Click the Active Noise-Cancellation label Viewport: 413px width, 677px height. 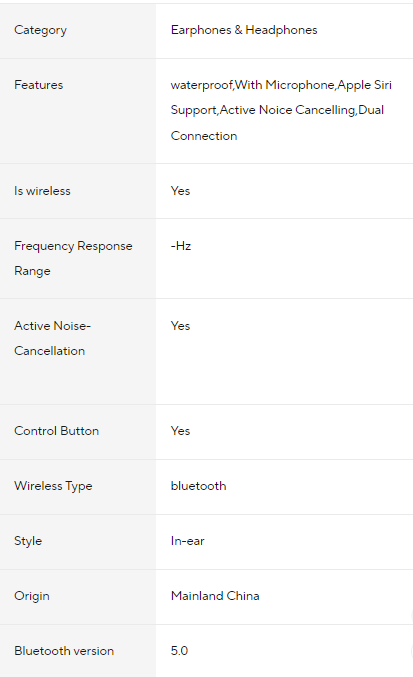pyautogui.click(x=52, y=338)
